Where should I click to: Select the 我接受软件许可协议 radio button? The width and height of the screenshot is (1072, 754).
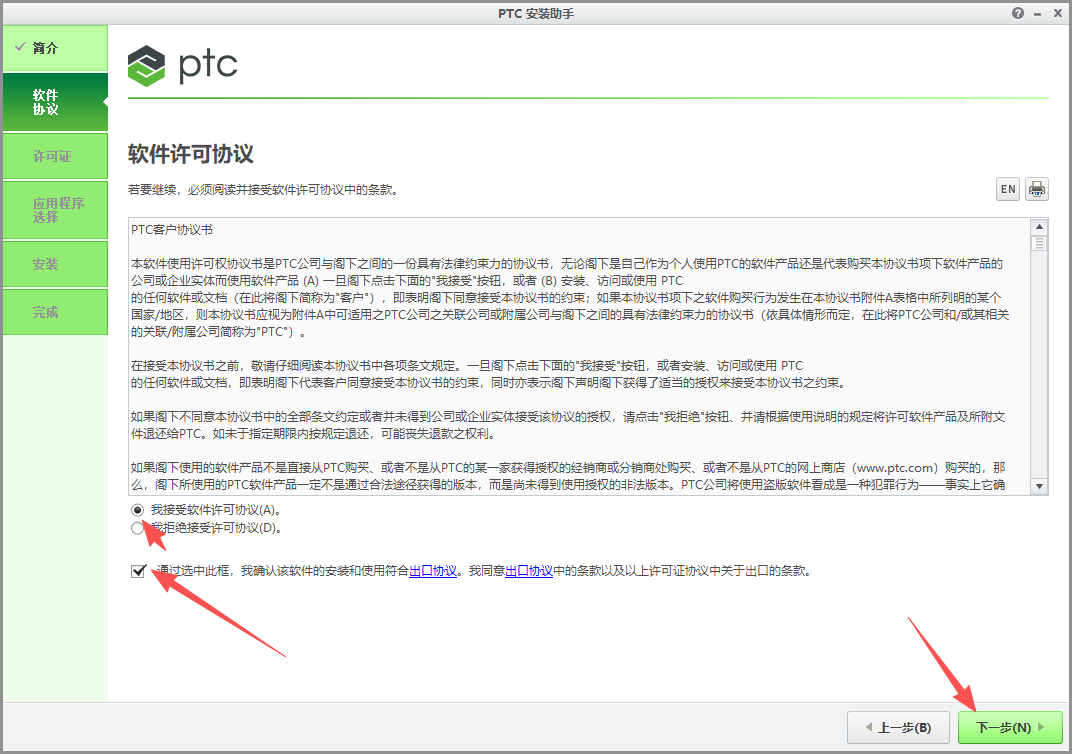pos(137,510)
